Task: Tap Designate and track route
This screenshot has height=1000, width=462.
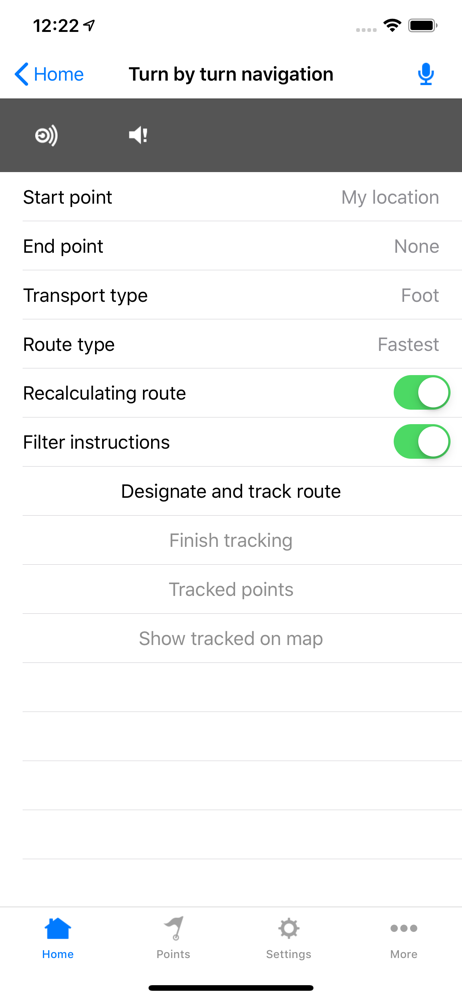Action: pos(231,491)
